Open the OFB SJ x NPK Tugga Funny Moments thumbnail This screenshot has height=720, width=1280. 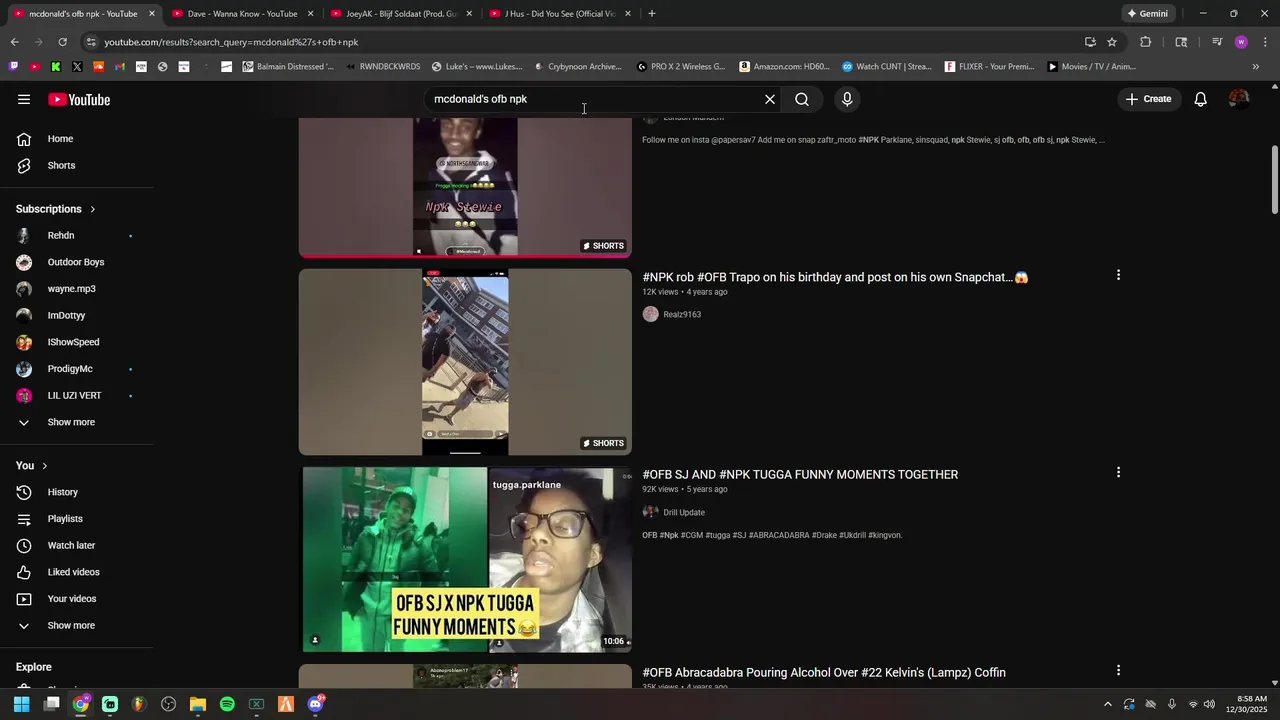465,560
